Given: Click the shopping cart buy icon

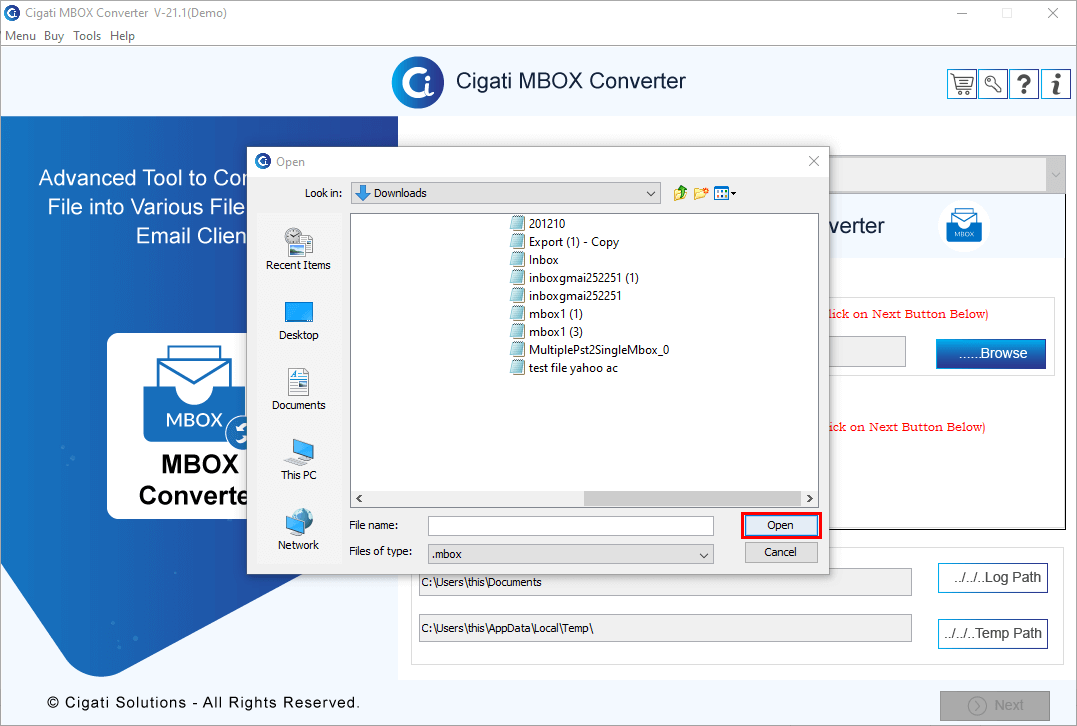Looking at the screenshot, I should tap(962, 84).
